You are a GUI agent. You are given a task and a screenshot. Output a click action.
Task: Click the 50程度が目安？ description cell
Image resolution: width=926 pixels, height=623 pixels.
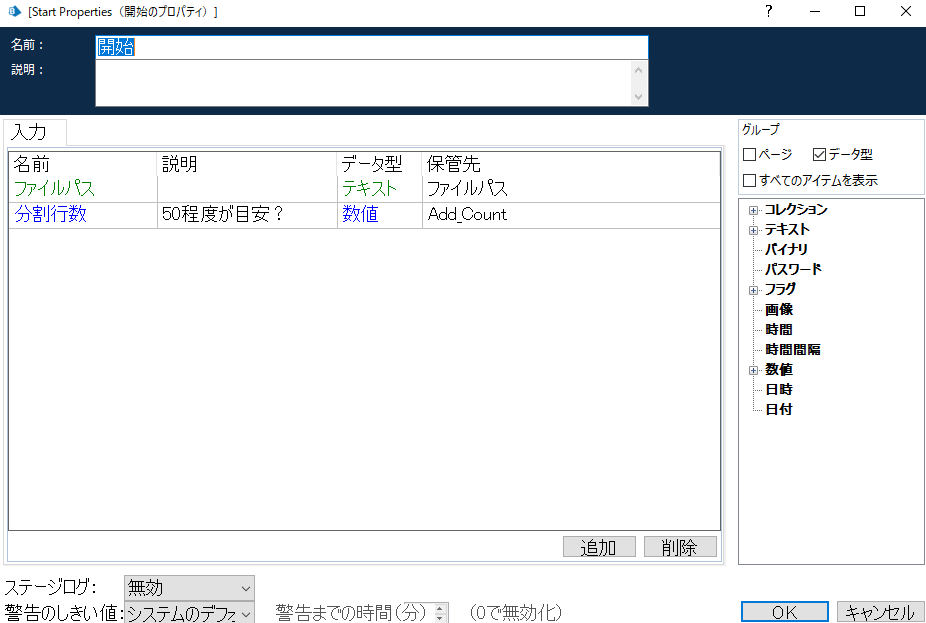[x=247, y=214]
